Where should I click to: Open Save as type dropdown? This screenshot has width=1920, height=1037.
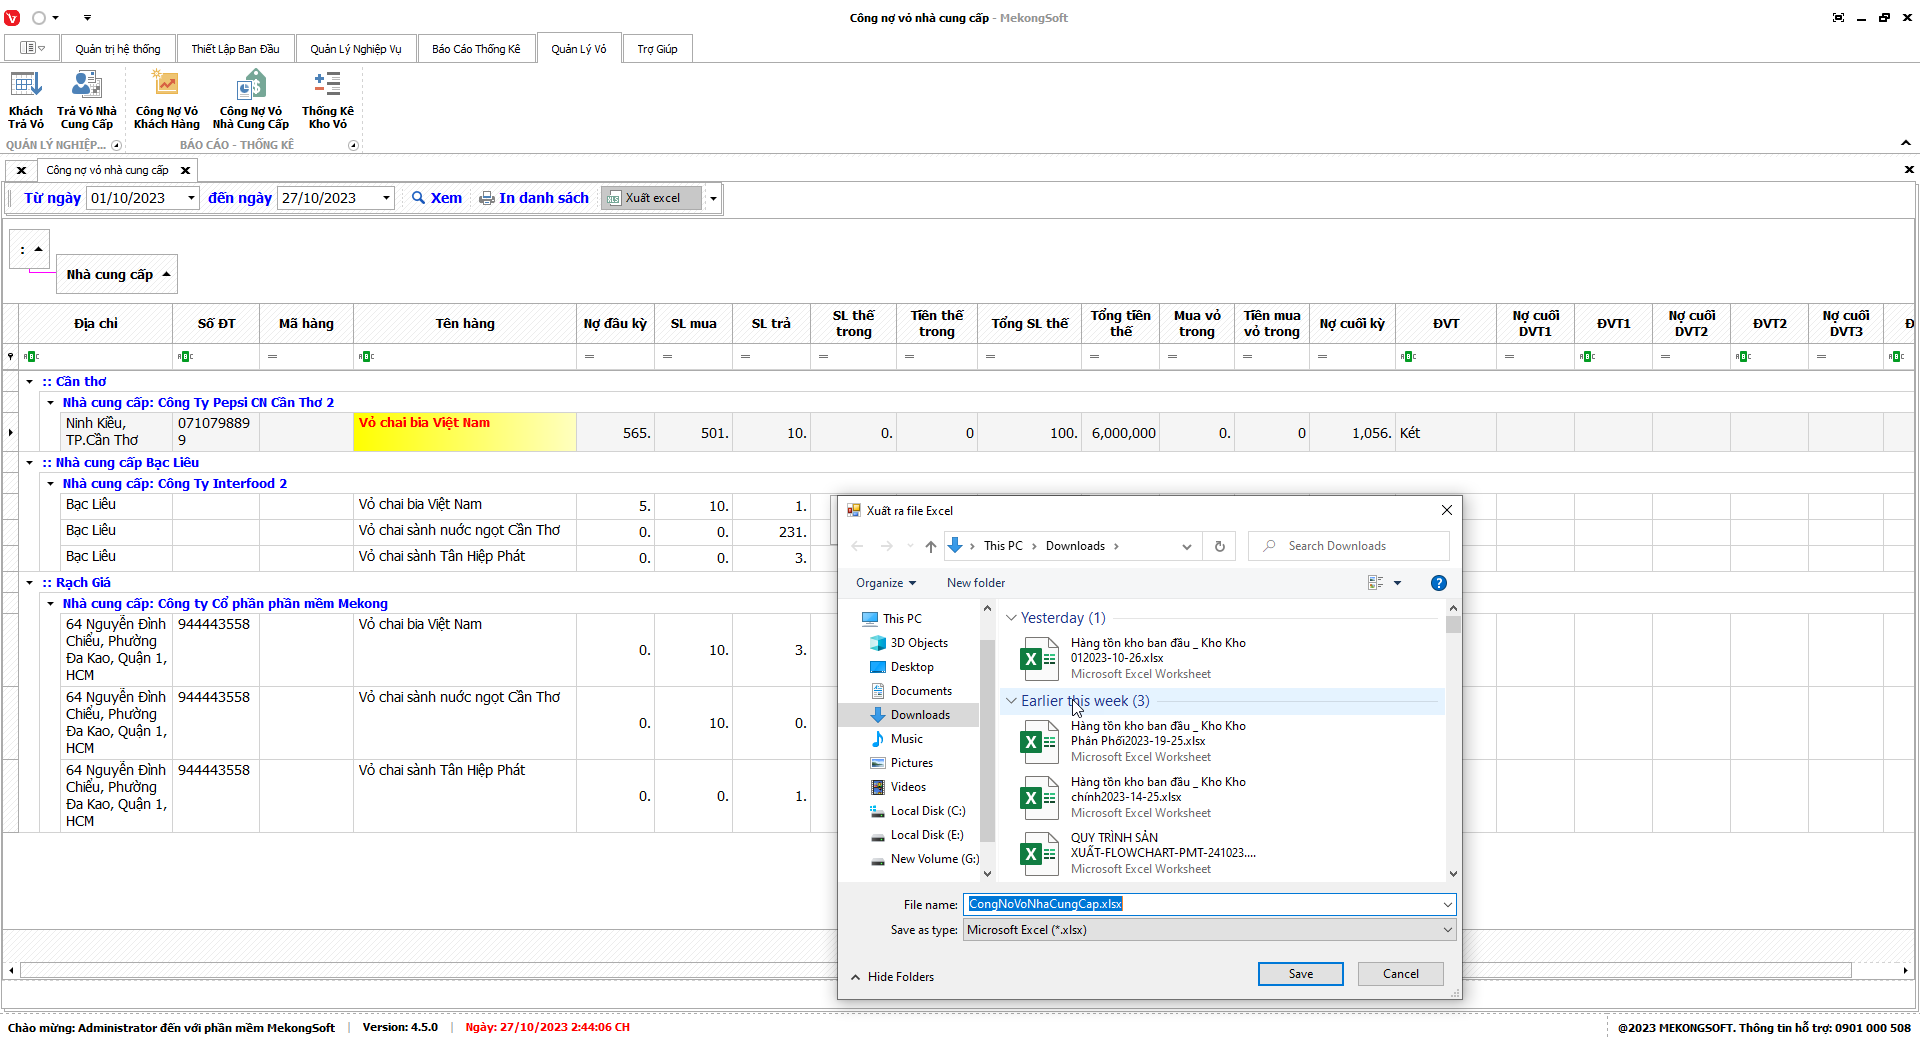click(x=1446, y=930)
